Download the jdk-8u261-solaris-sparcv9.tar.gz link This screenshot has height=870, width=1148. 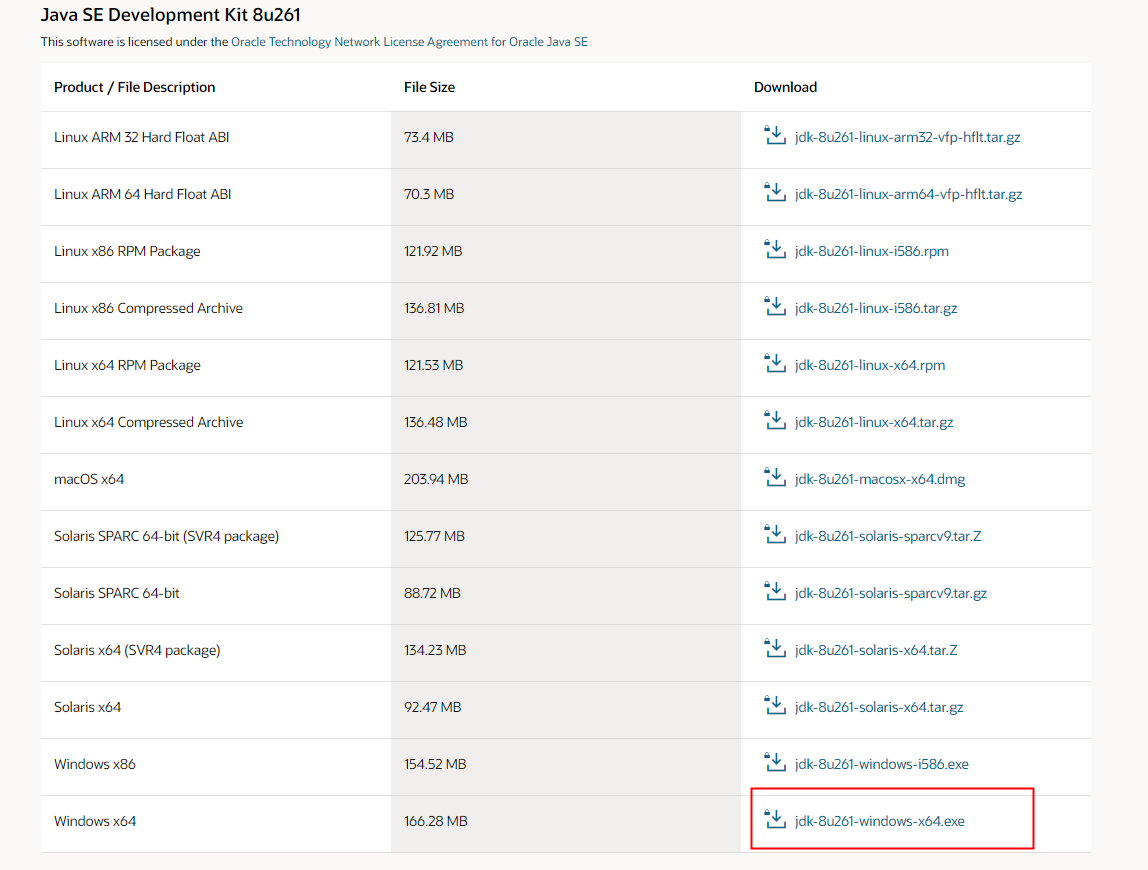[891, 593]
